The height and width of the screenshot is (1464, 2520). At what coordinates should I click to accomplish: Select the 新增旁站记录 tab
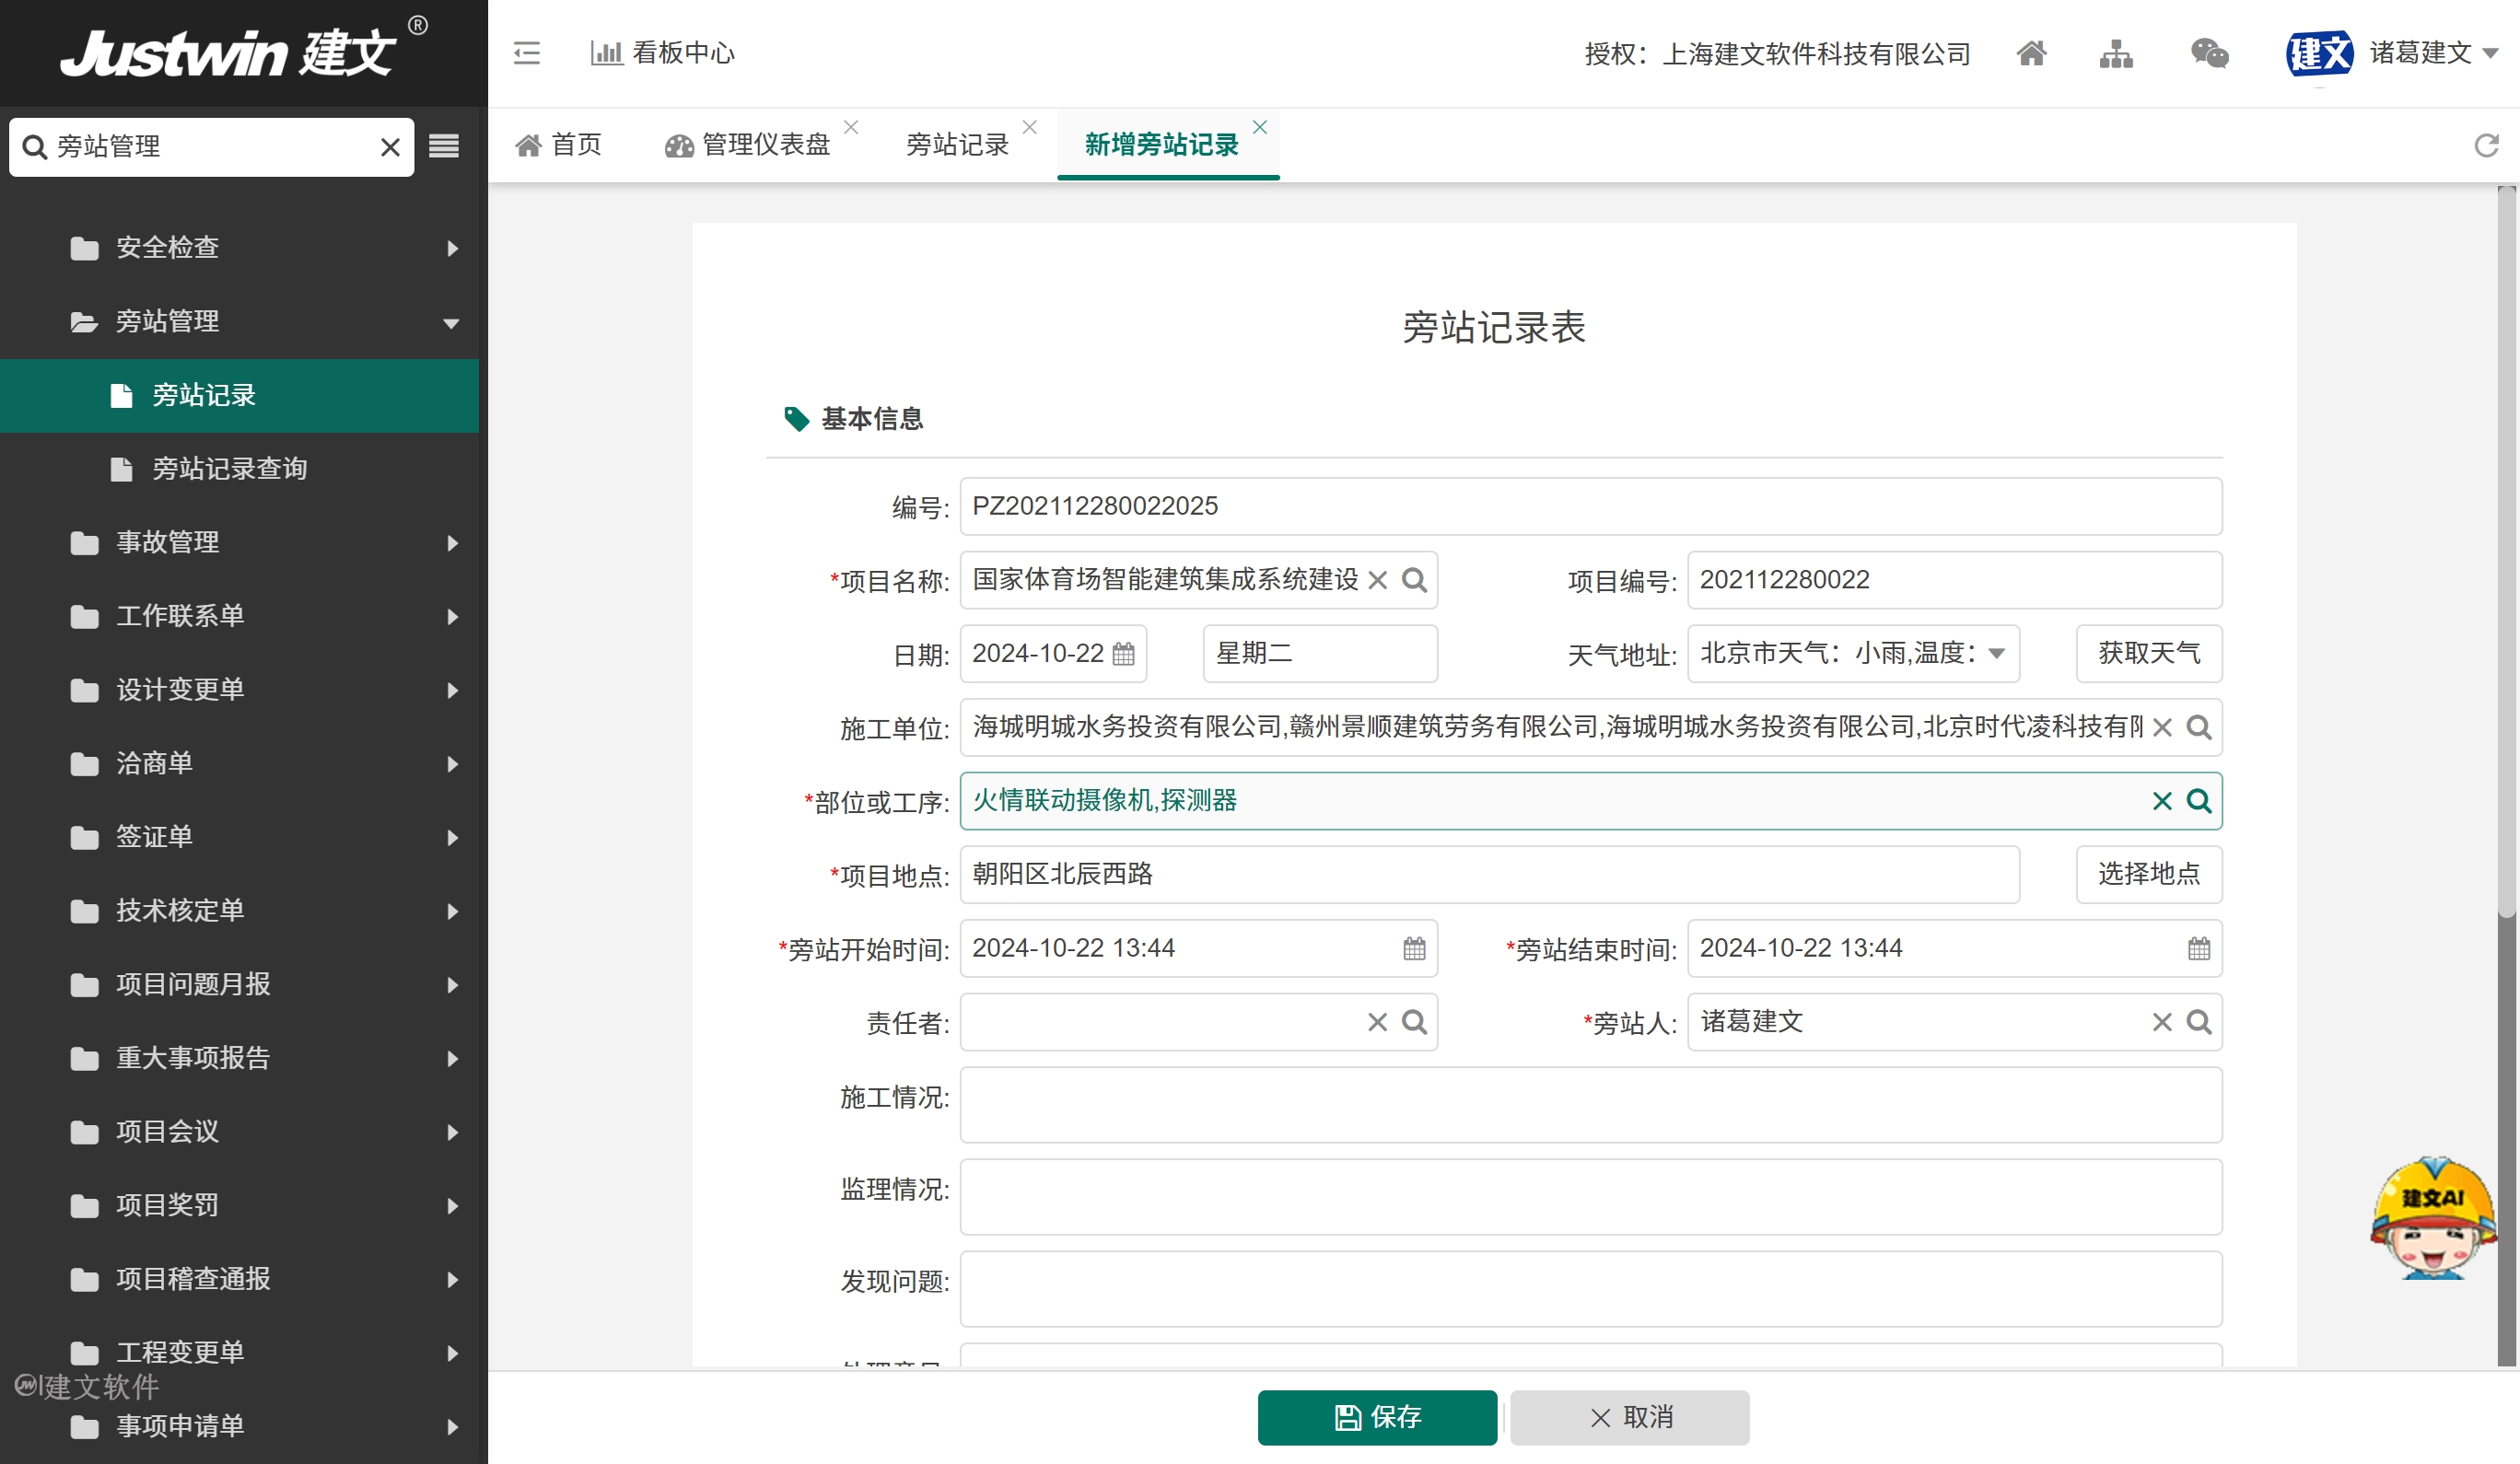[x=1162, y=145]
